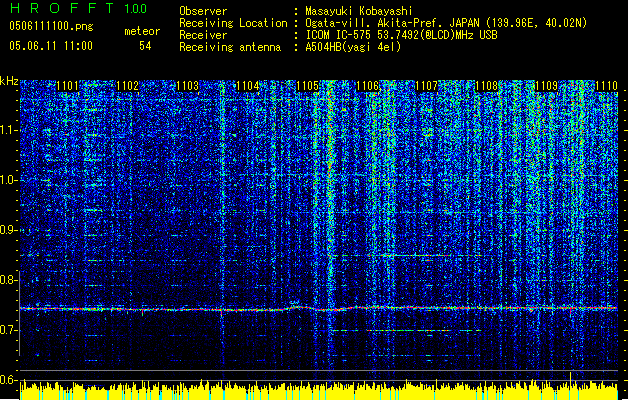The height and width of the screenshot is (400, 629).
Task: Click the date stamp 05.06.11 11:00
Action: [x=51, y=46]
